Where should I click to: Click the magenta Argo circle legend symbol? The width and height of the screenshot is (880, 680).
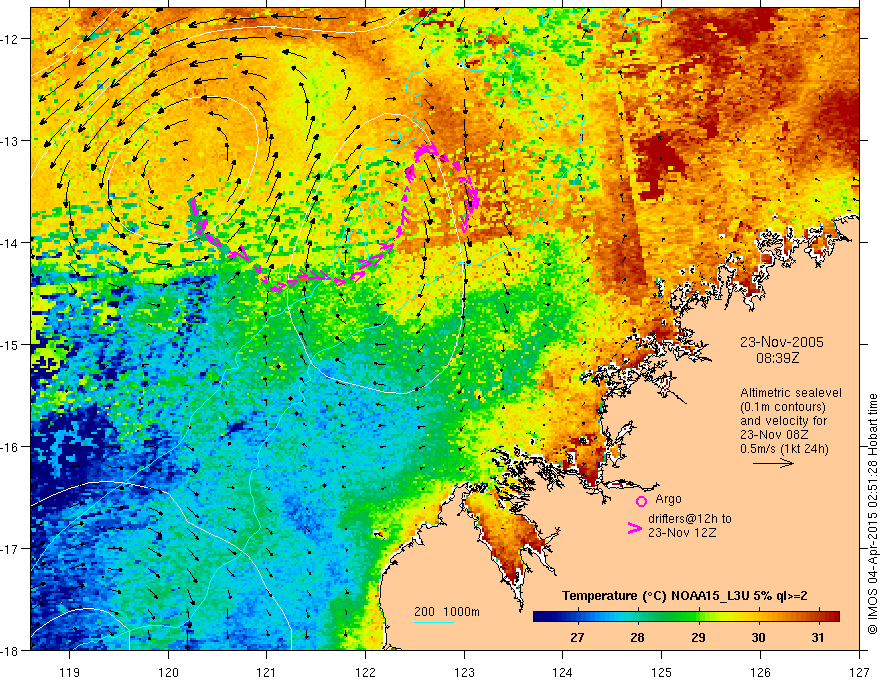[x=641, y=501]
